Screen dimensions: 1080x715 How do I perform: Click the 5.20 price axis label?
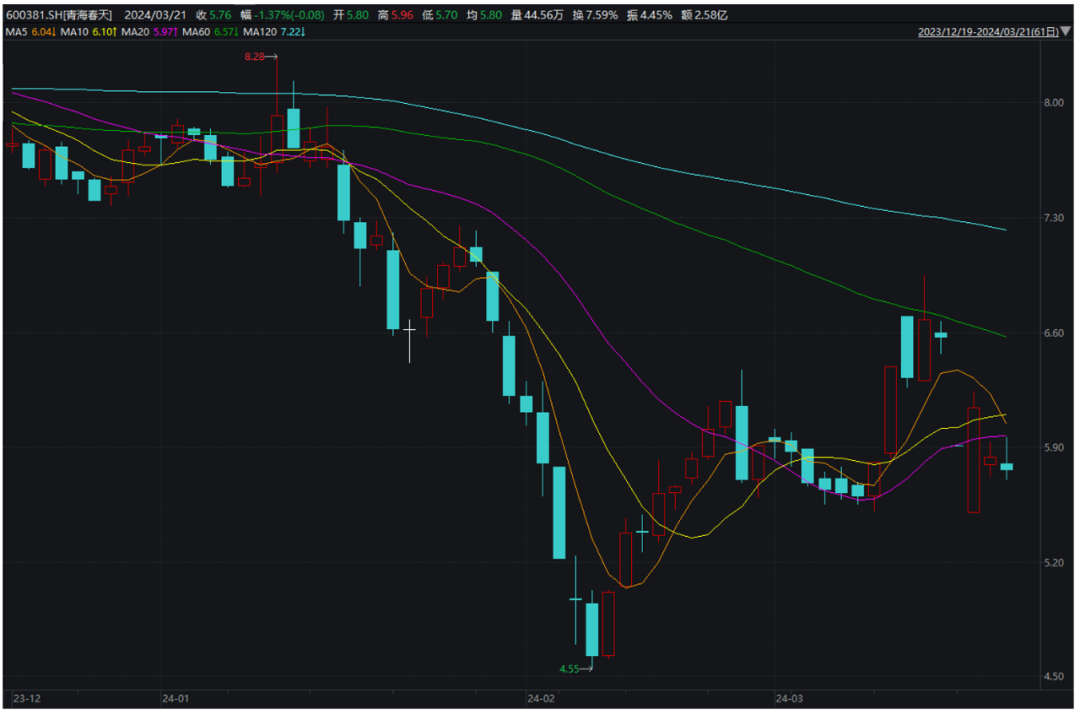click(1053, 563)
